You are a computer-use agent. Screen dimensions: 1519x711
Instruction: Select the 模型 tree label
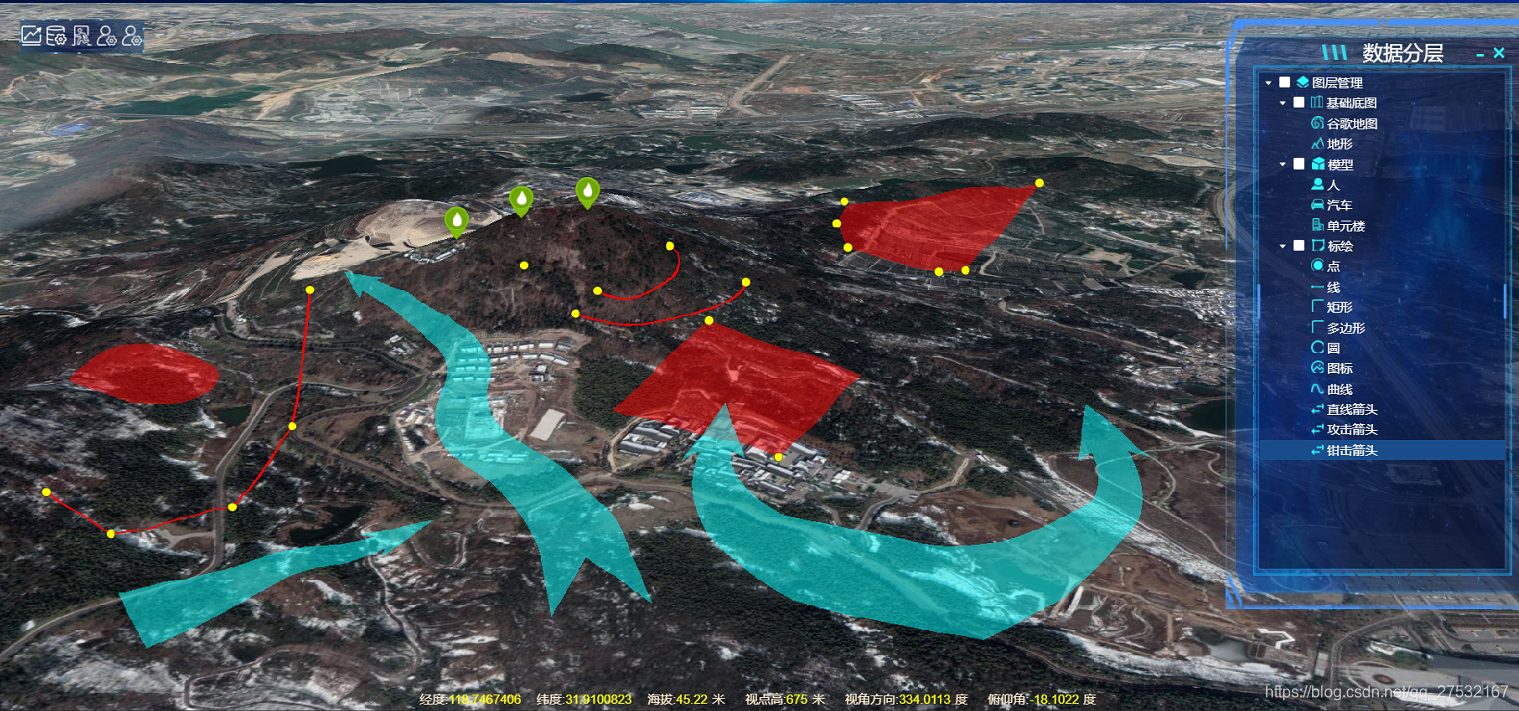(x=1340, y=164)
